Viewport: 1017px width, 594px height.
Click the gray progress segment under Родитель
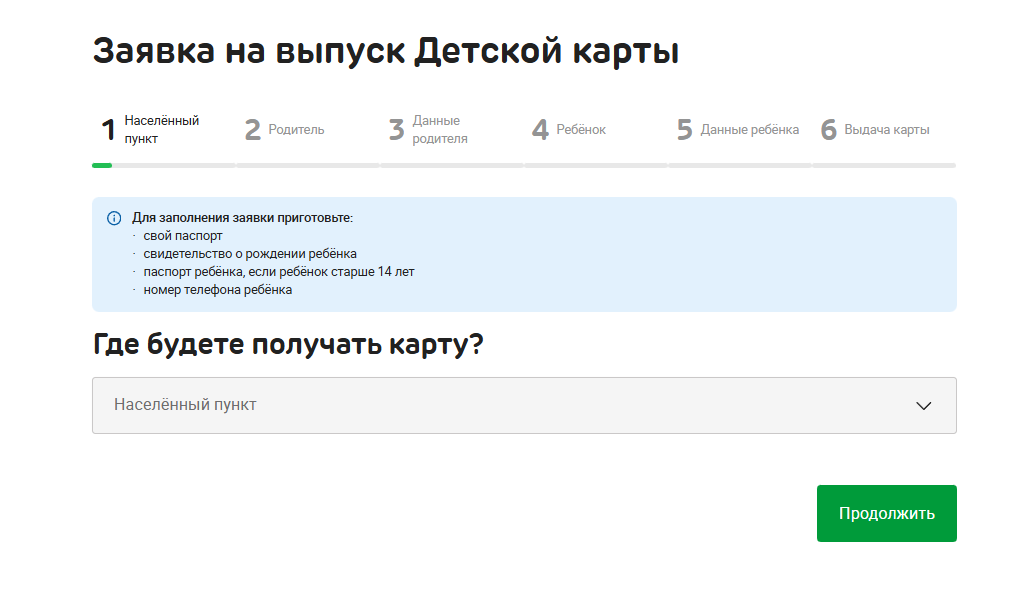tap(308, 165)
